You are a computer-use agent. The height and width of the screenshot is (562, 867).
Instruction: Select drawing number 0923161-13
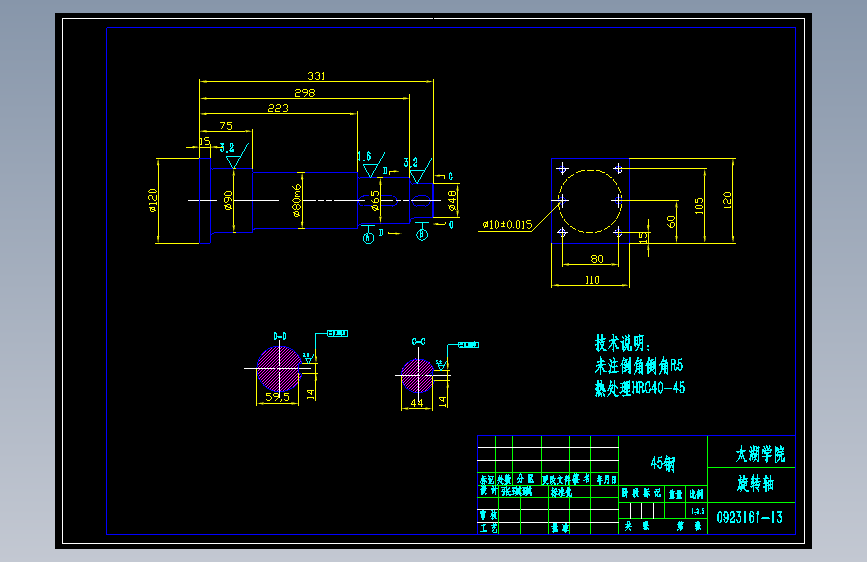(750, 518)
